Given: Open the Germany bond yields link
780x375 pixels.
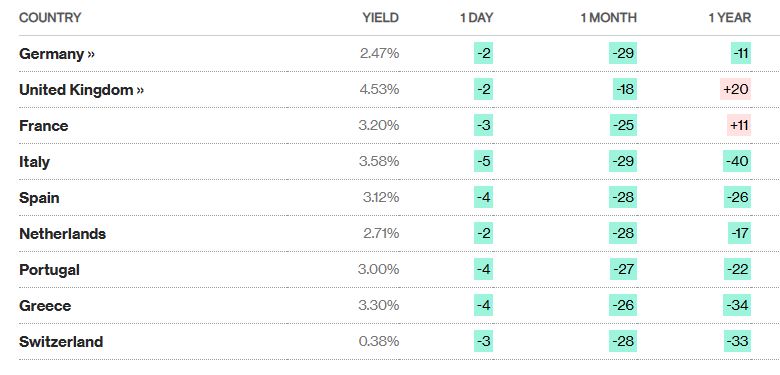Looking at the screenshot, I should 56,54.
